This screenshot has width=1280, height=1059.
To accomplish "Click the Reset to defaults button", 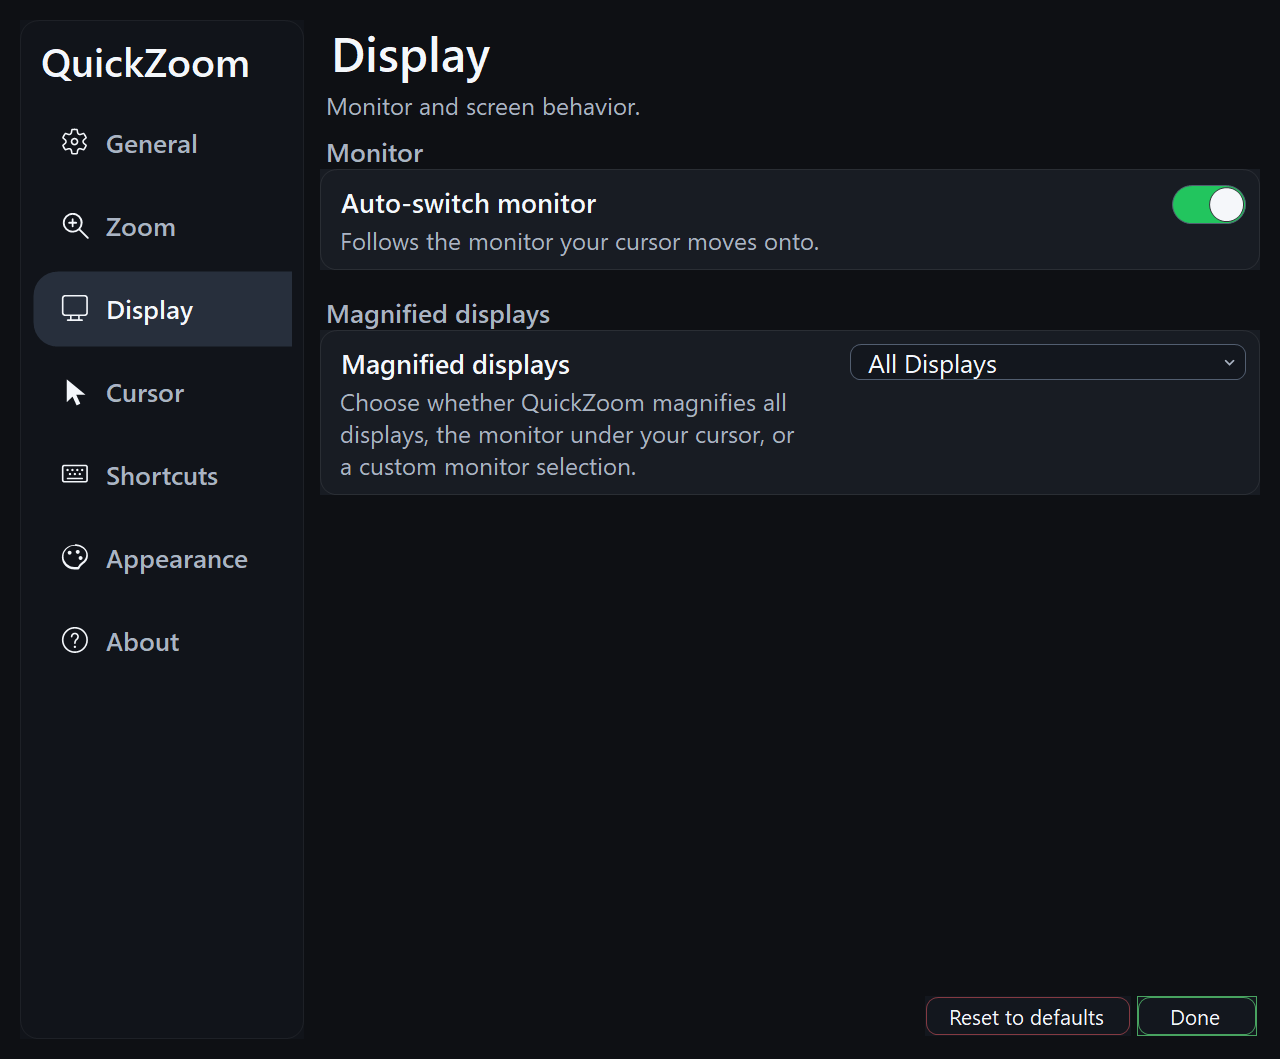I will pos(1027,1017).
